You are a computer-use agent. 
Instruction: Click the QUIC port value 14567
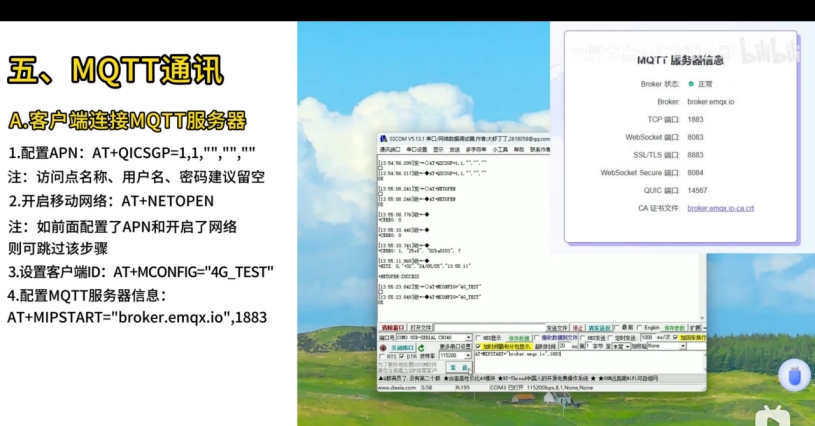[697, 190]
